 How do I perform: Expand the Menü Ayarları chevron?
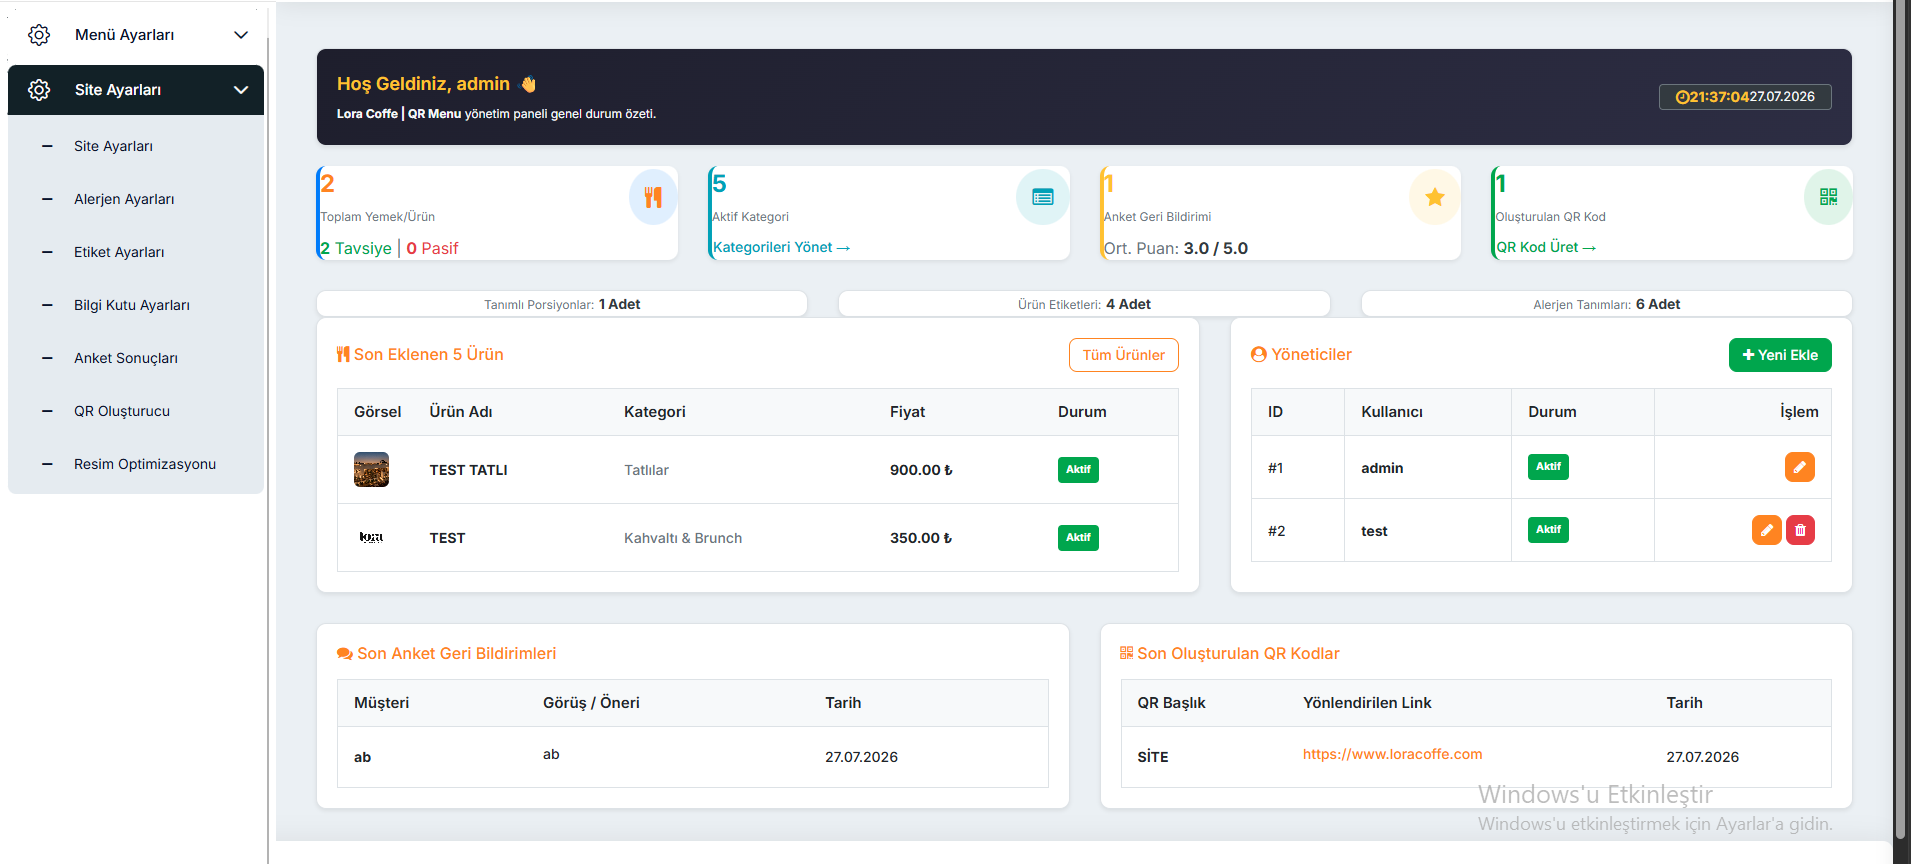tap(241, 35)
